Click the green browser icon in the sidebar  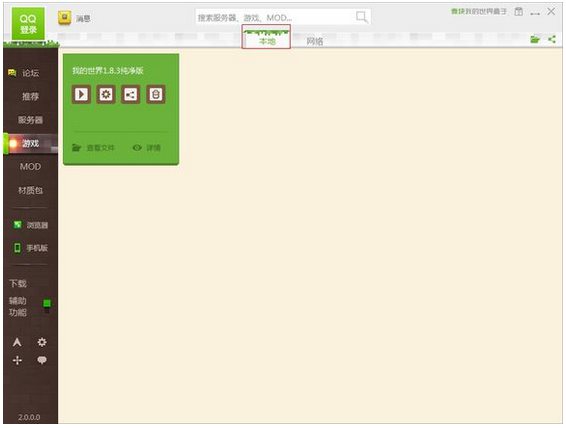[x=17, y=225]
